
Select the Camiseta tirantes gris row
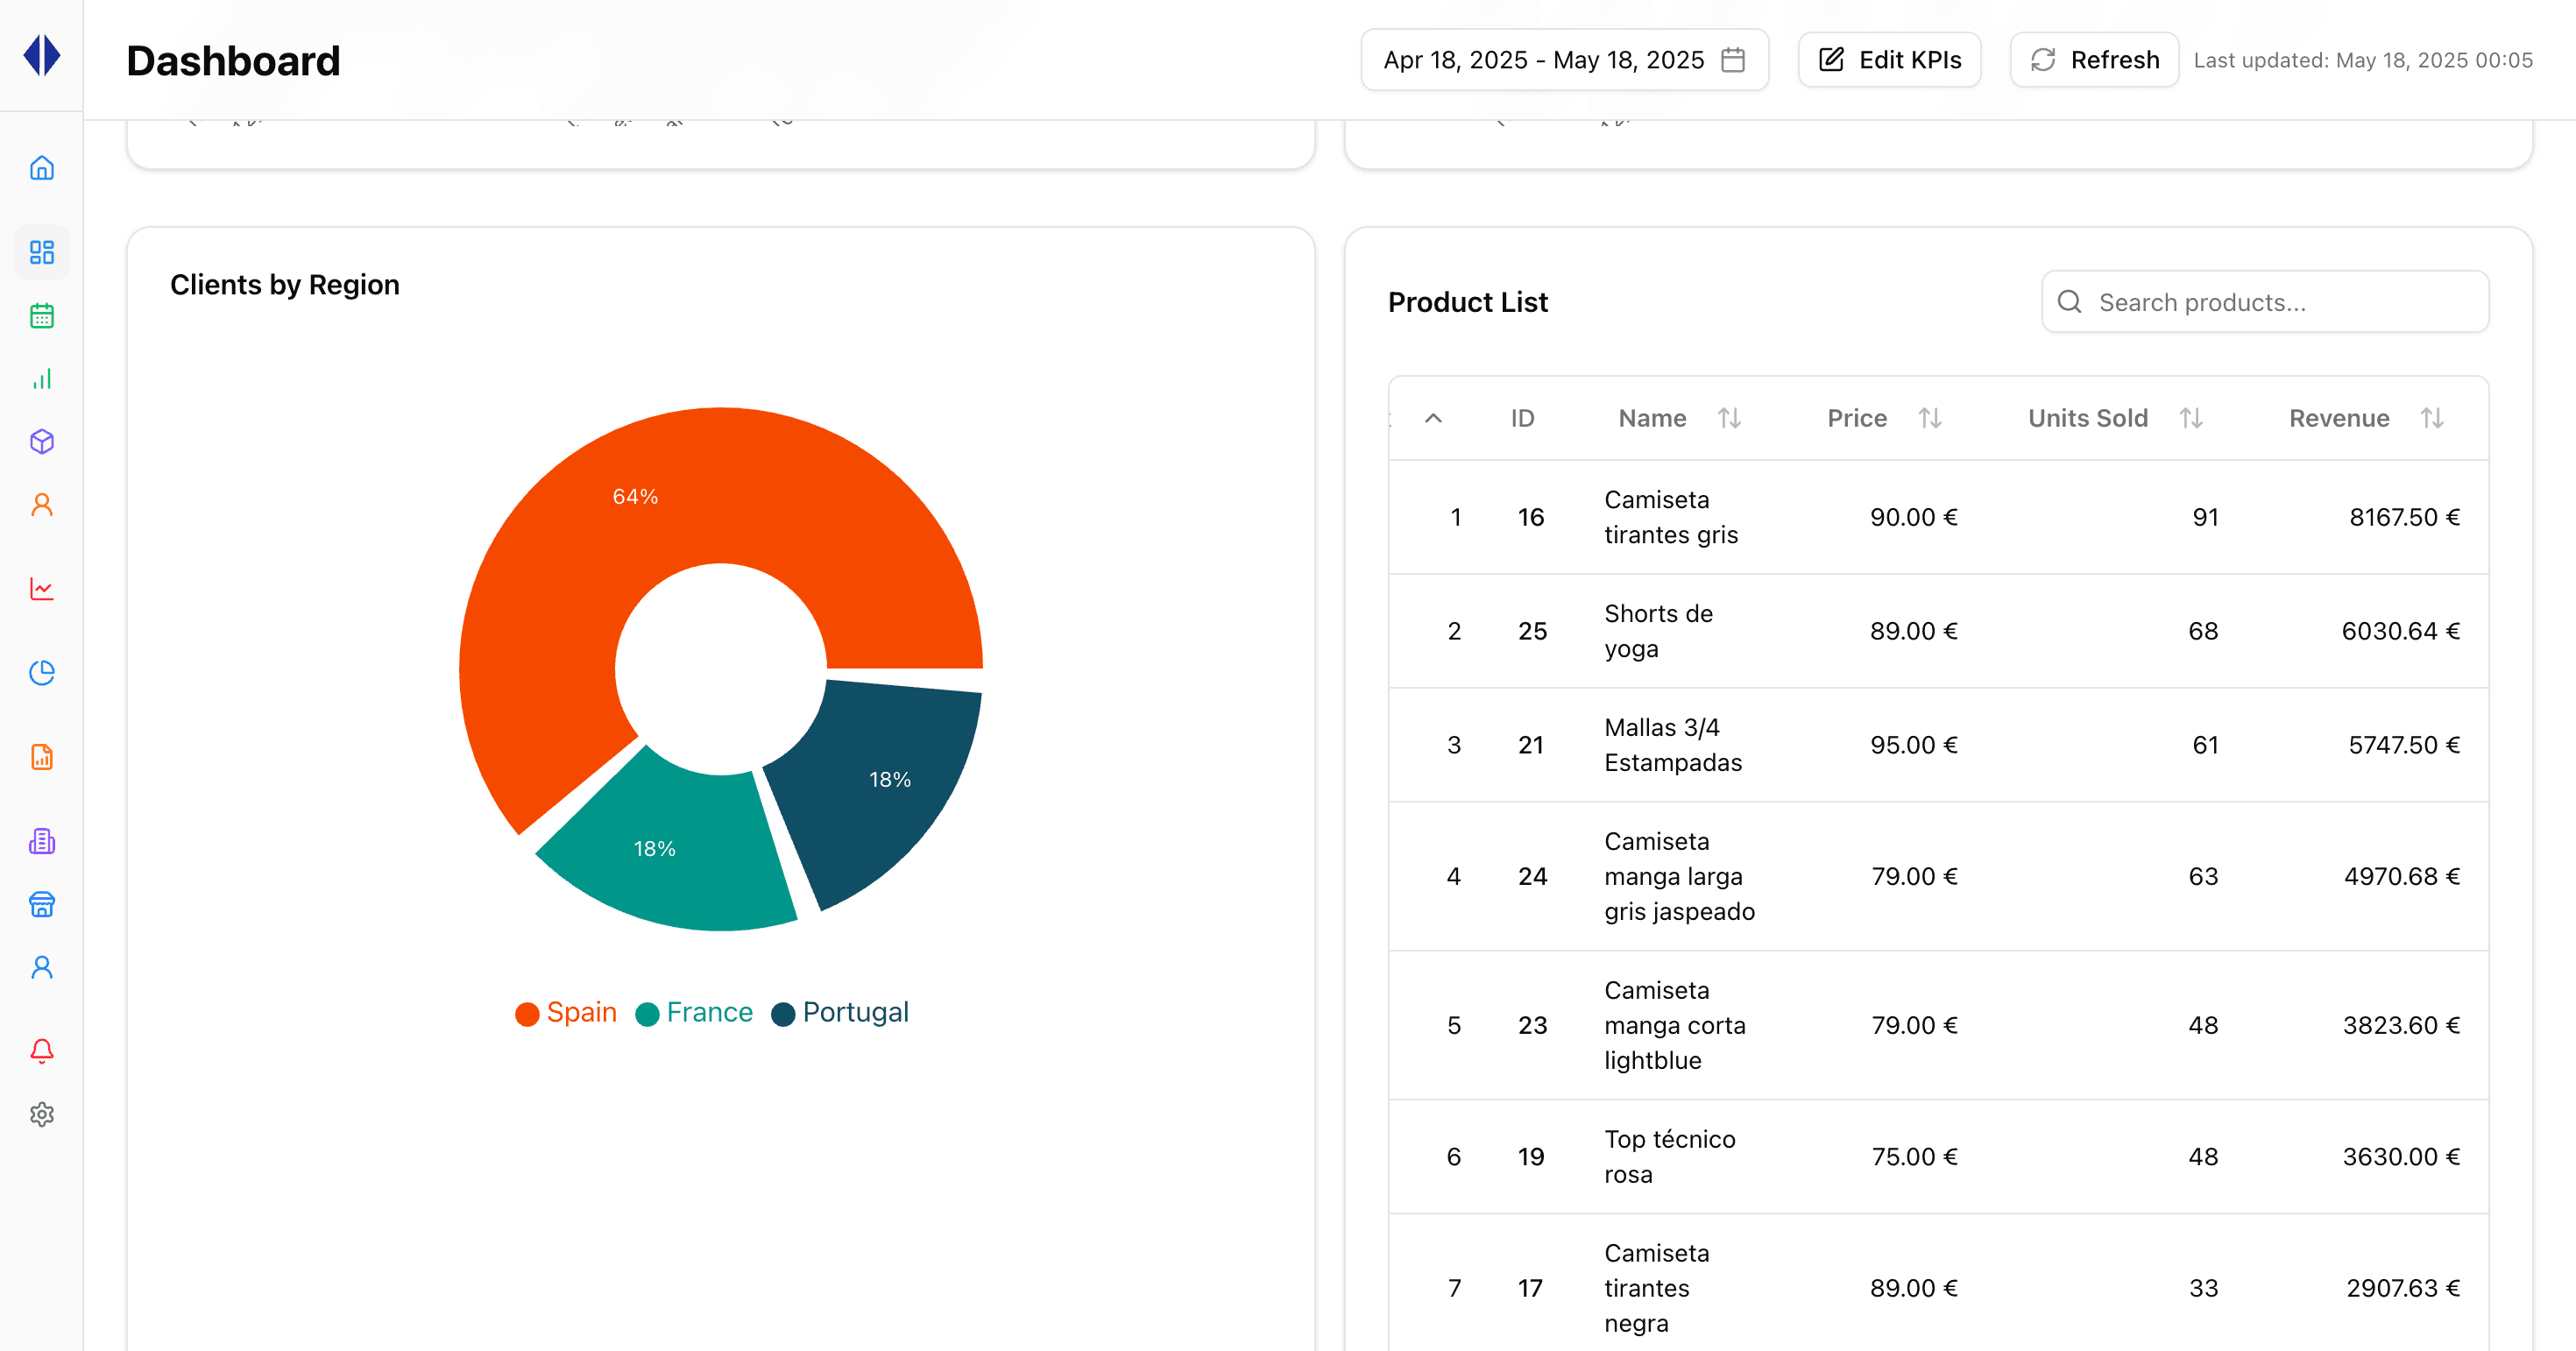1938,517
